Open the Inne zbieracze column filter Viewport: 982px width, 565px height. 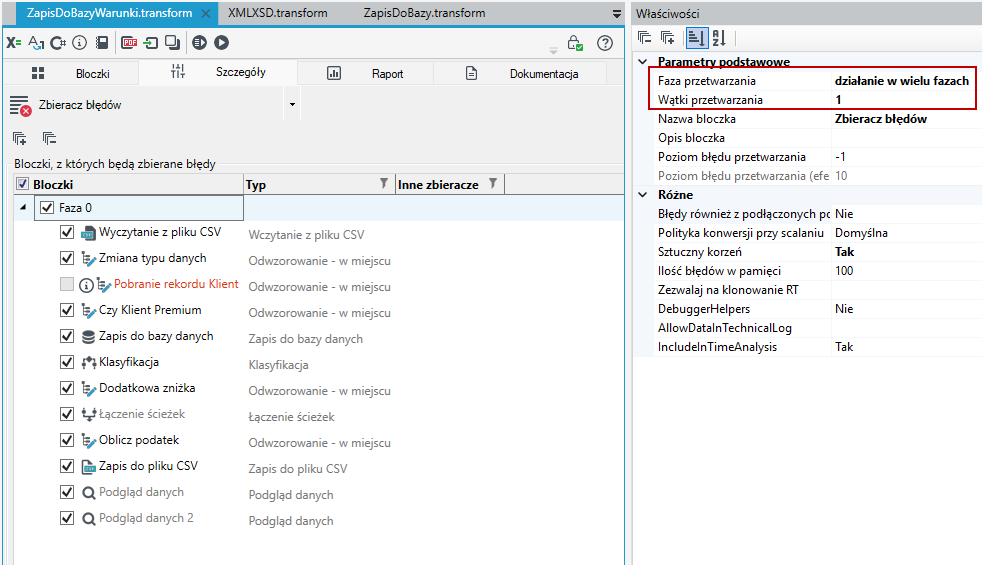pos(494,184)
